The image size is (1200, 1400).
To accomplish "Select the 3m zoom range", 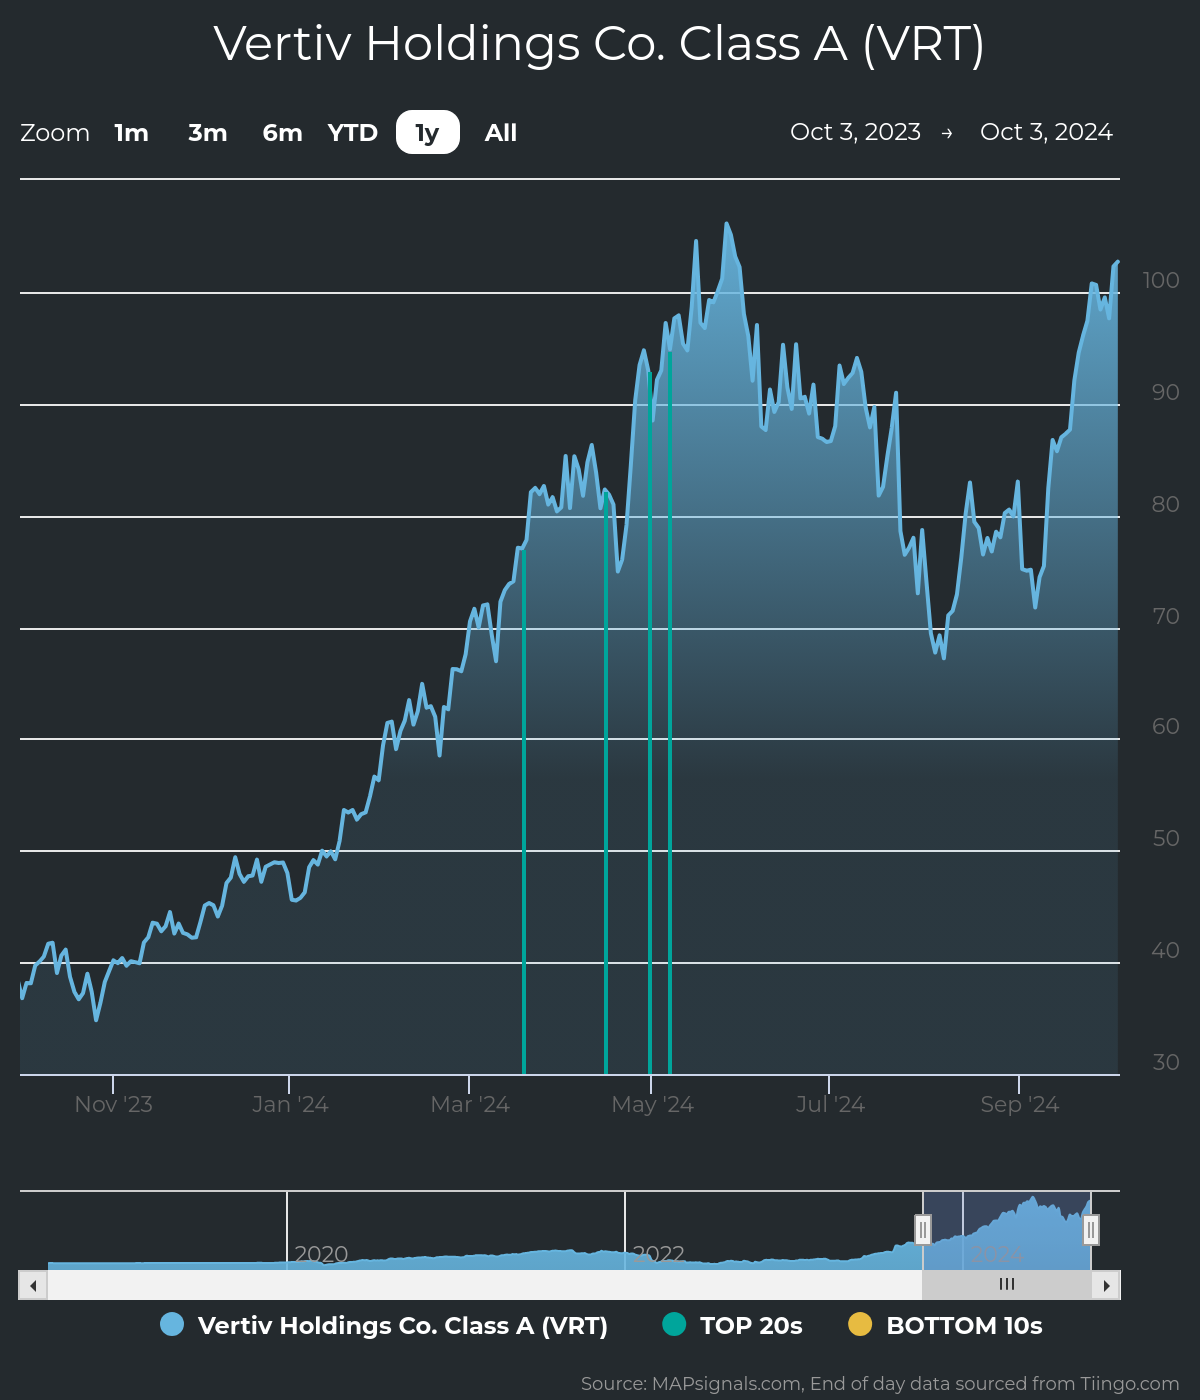I will (208, 133).
